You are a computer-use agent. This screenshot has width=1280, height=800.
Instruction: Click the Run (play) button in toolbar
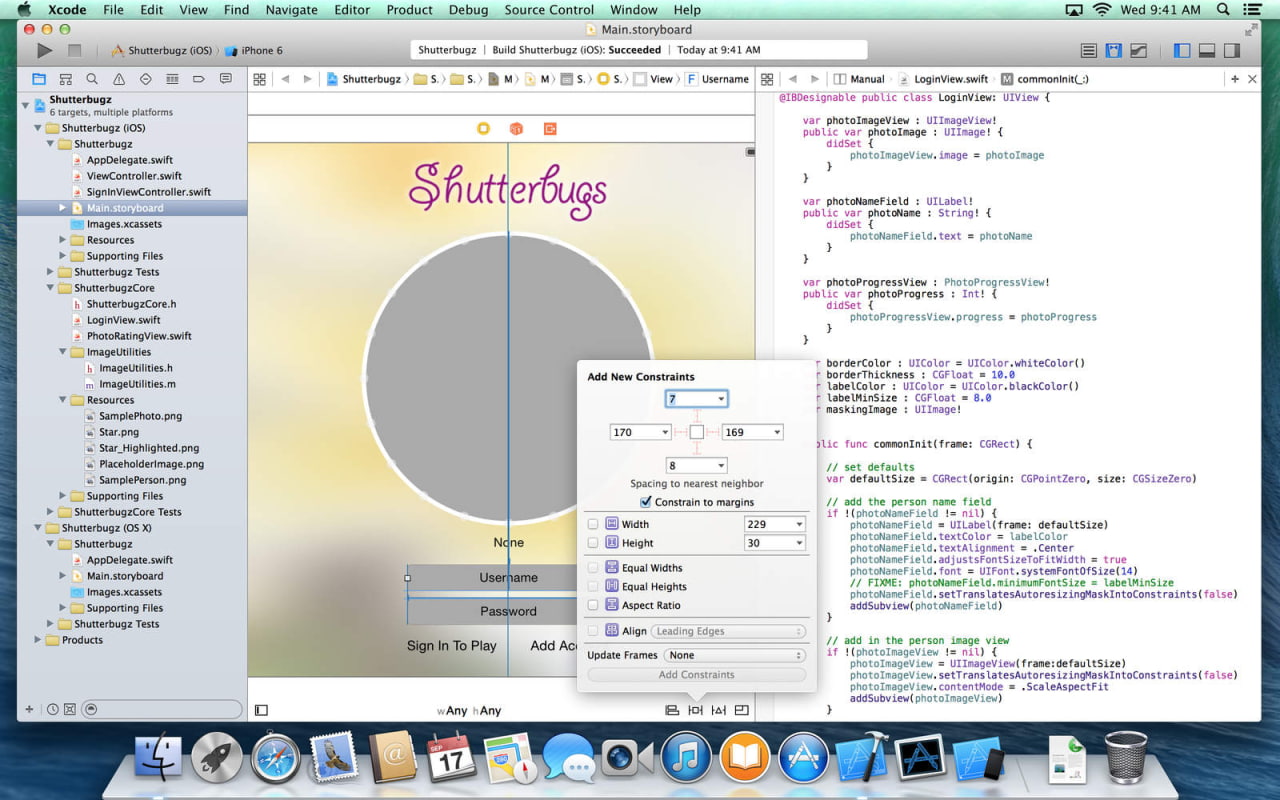click(x=44, y=50)
